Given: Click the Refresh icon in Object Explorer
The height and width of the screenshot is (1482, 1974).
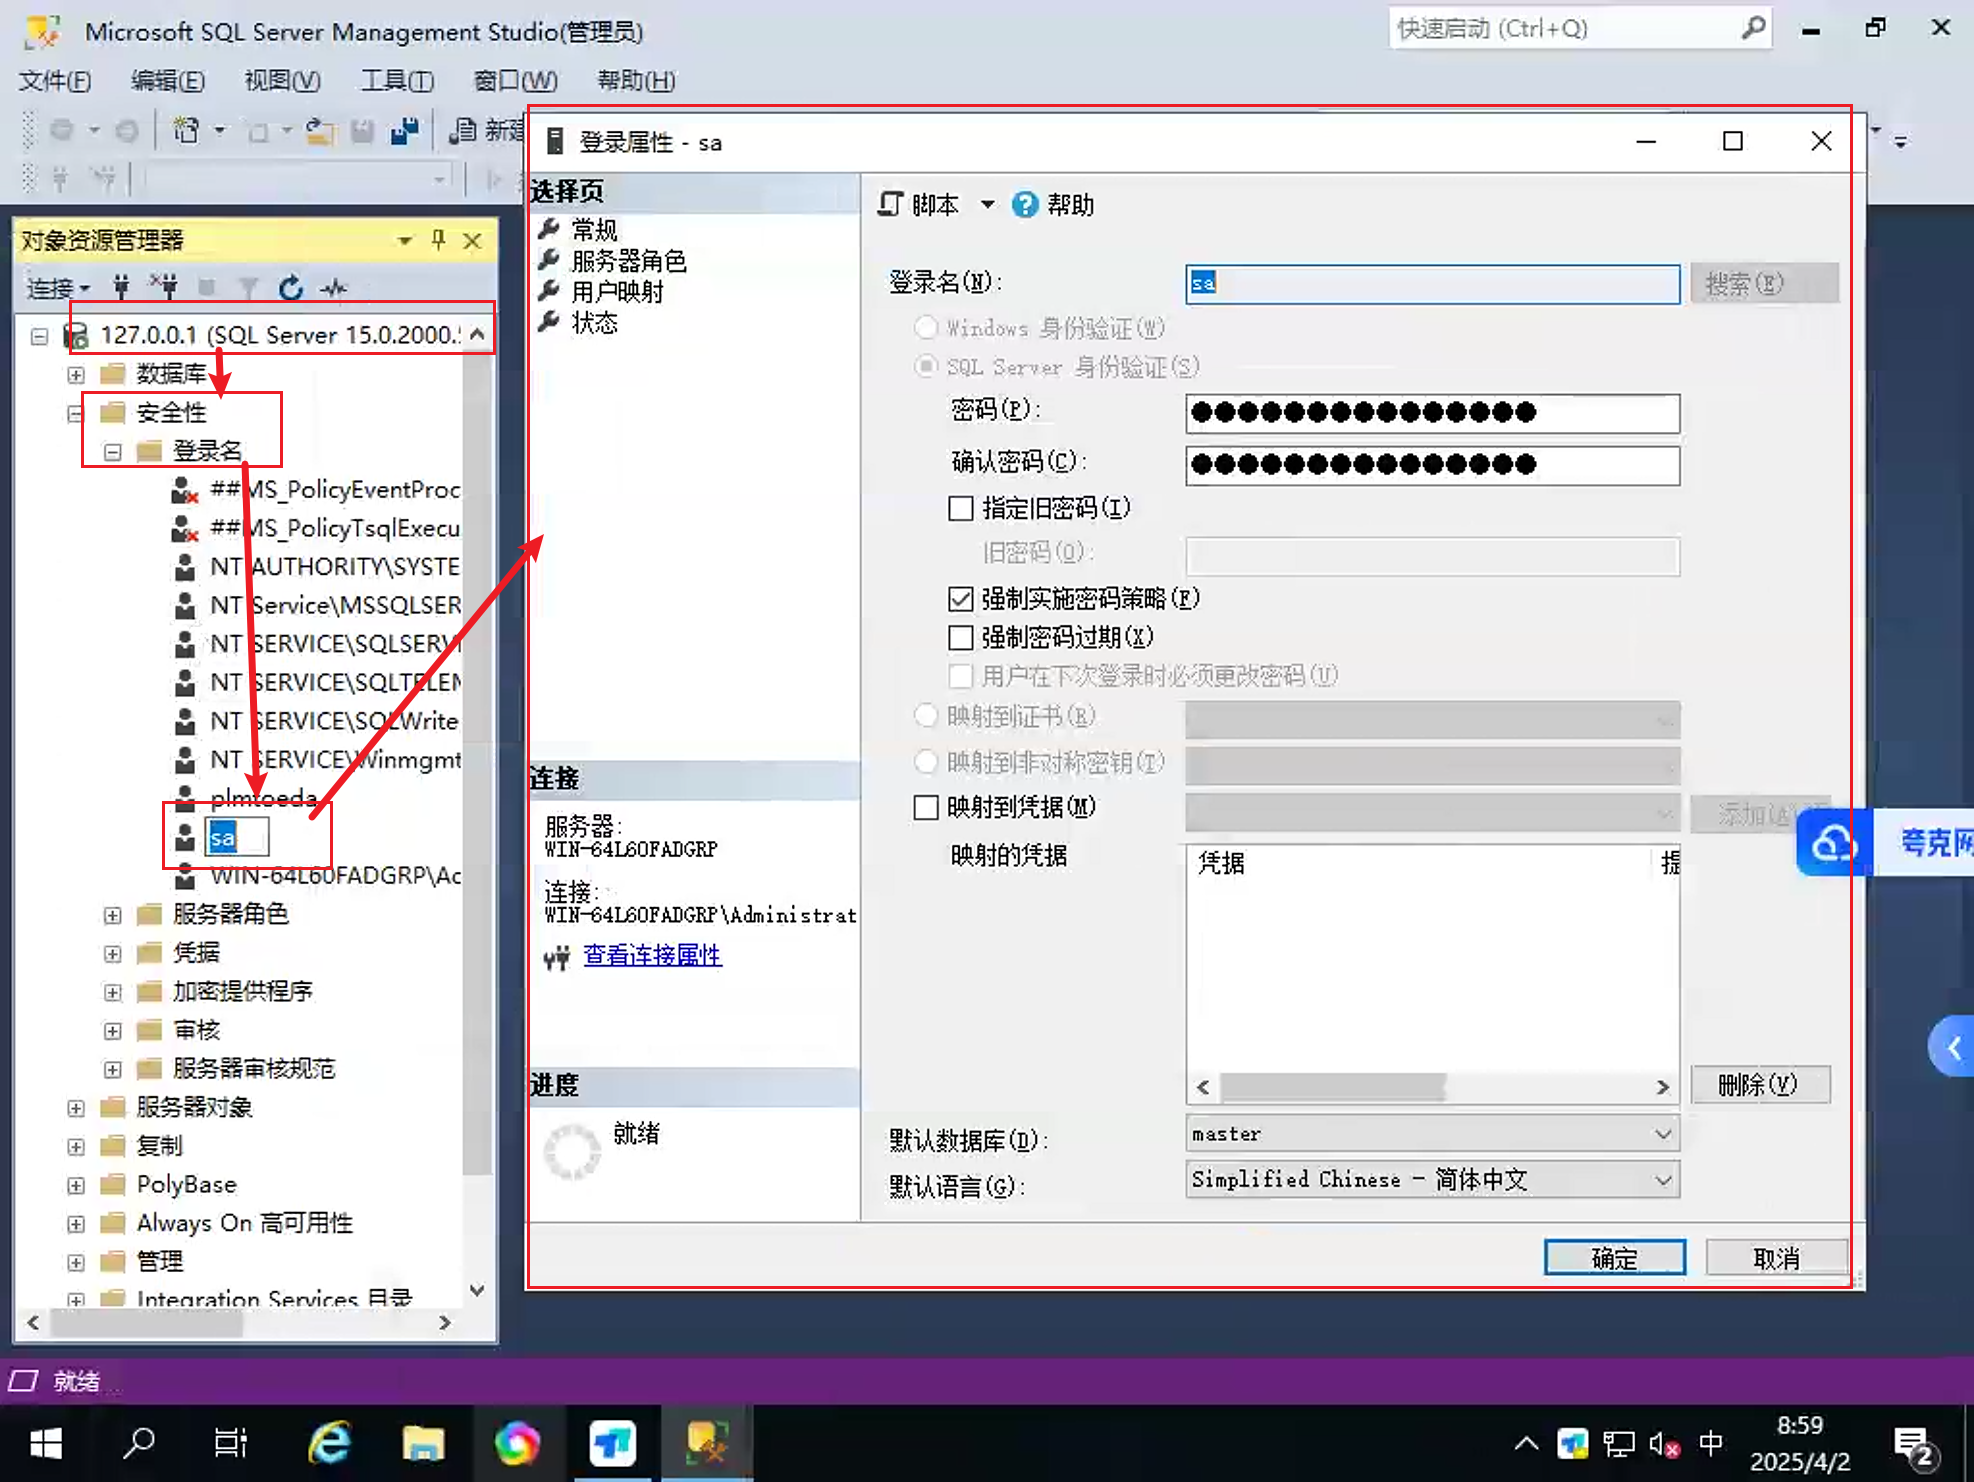Looking at the screenshot, I should 291,288.
